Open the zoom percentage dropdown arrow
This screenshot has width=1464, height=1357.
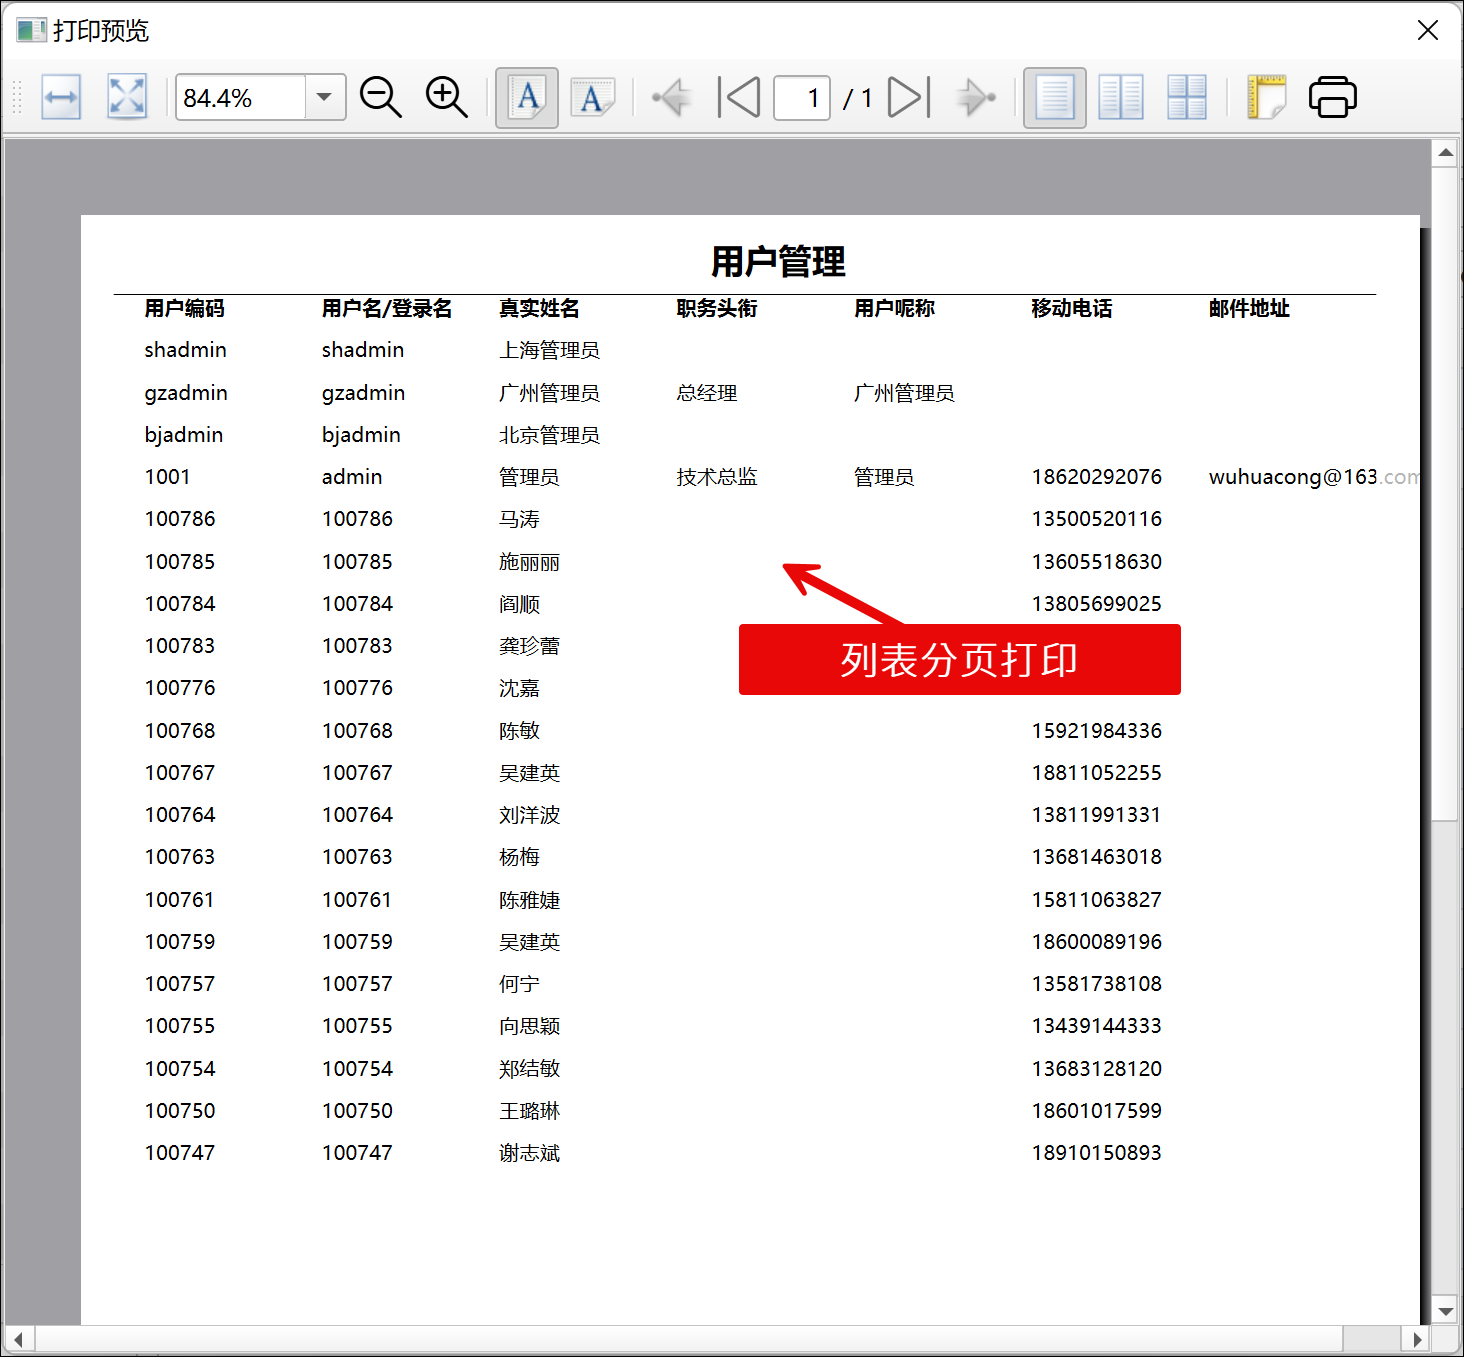tap(324, 98)
